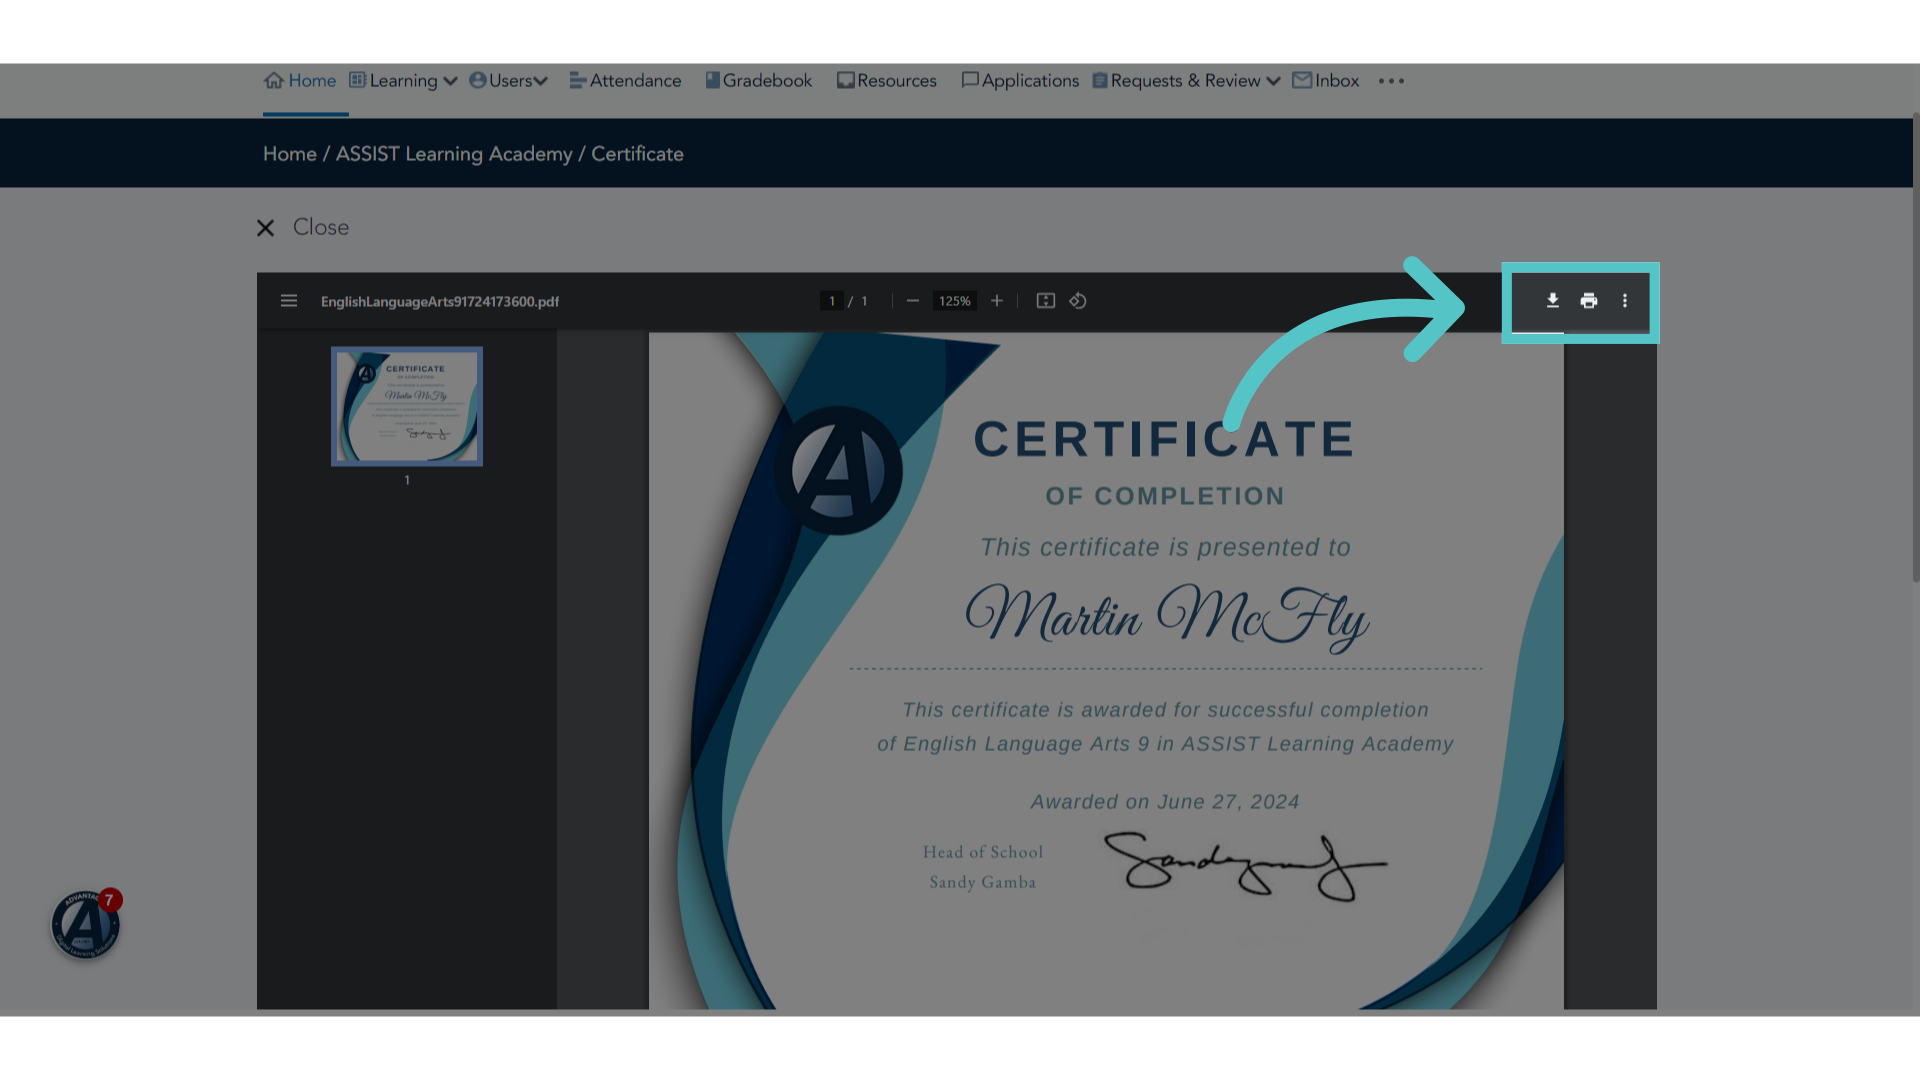The image size is (1920, 1080).
Task: Close the certificate viewer
Action: click(x=302, y=228)
